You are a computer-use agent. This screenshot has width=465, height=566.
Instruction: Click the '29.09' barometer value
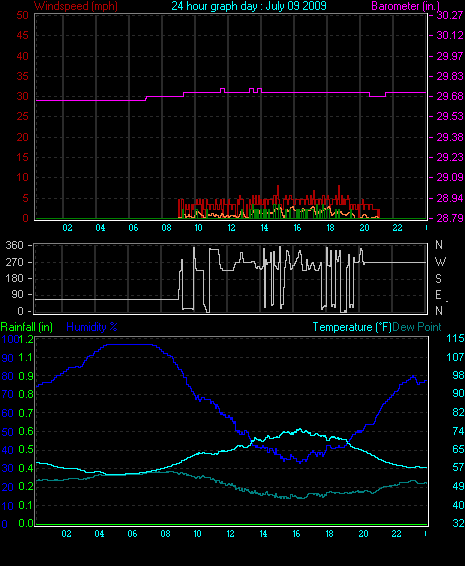[x=450, y=177]
